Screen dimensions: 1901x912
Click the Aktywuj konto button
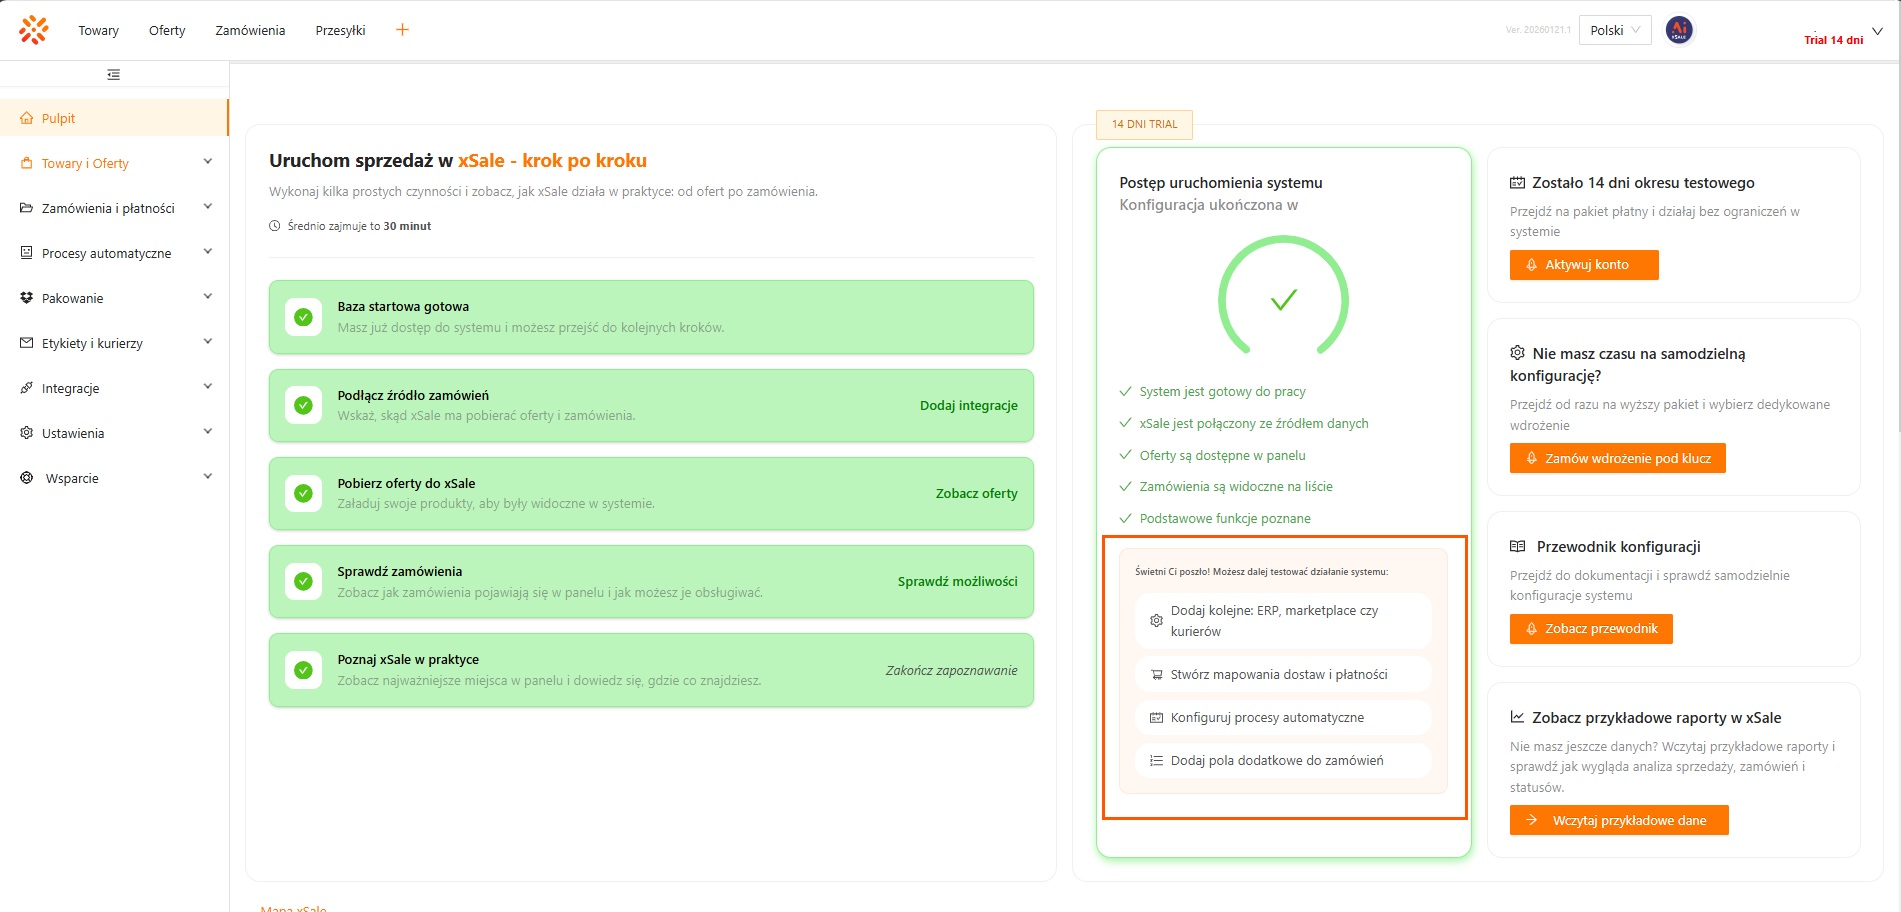pos(1584,265)
